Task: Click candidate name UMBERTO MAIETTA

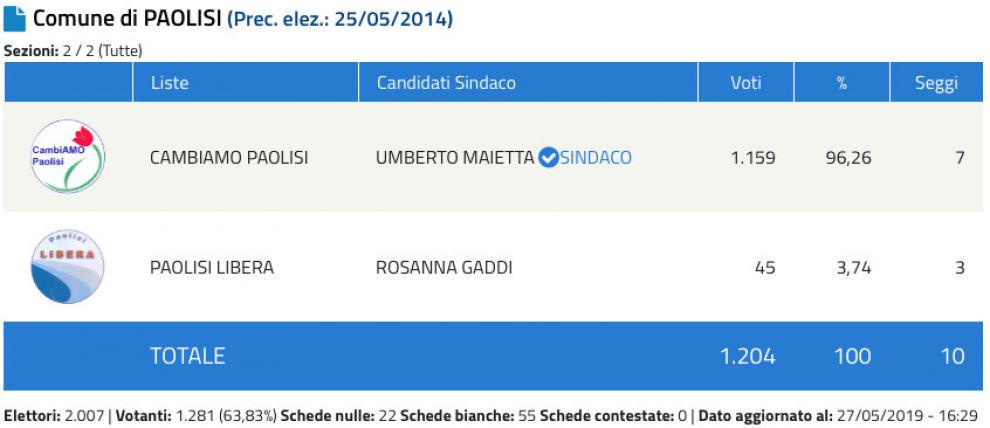Action: (x=455, y=158)
